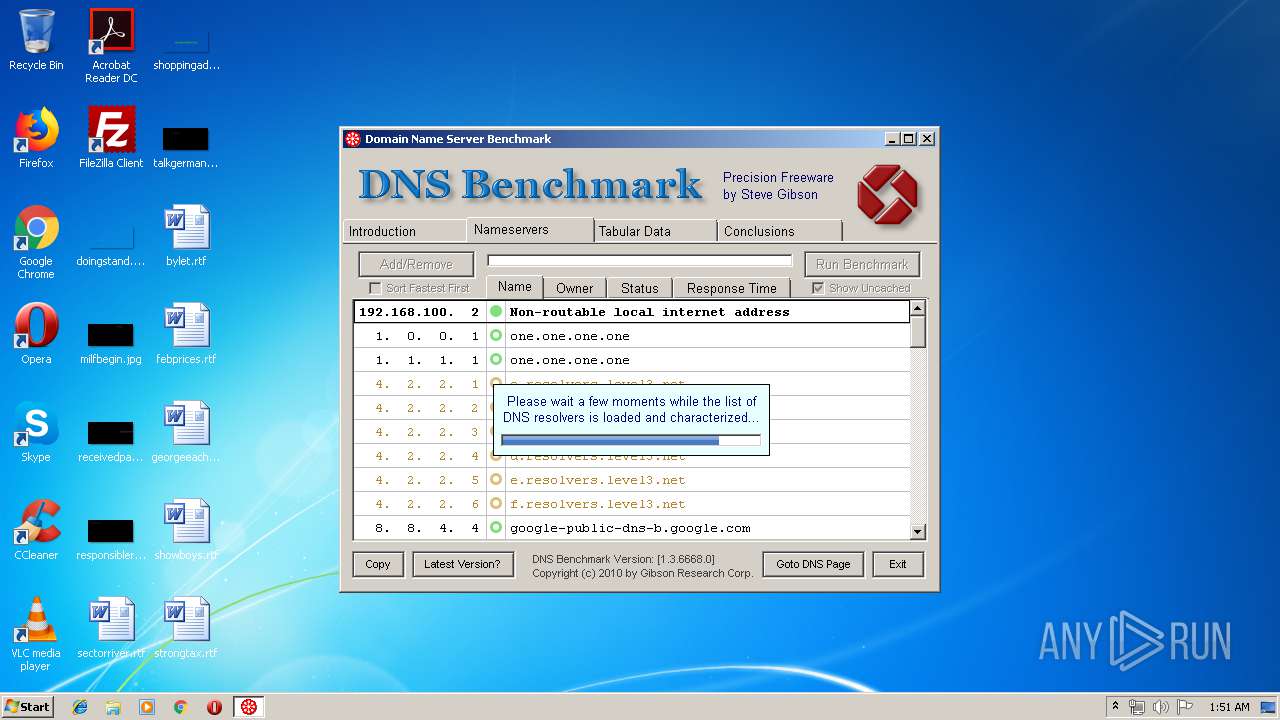Screen dimensions: 1280x720
Task: Click the Exit button
Action: click(898, 564)
